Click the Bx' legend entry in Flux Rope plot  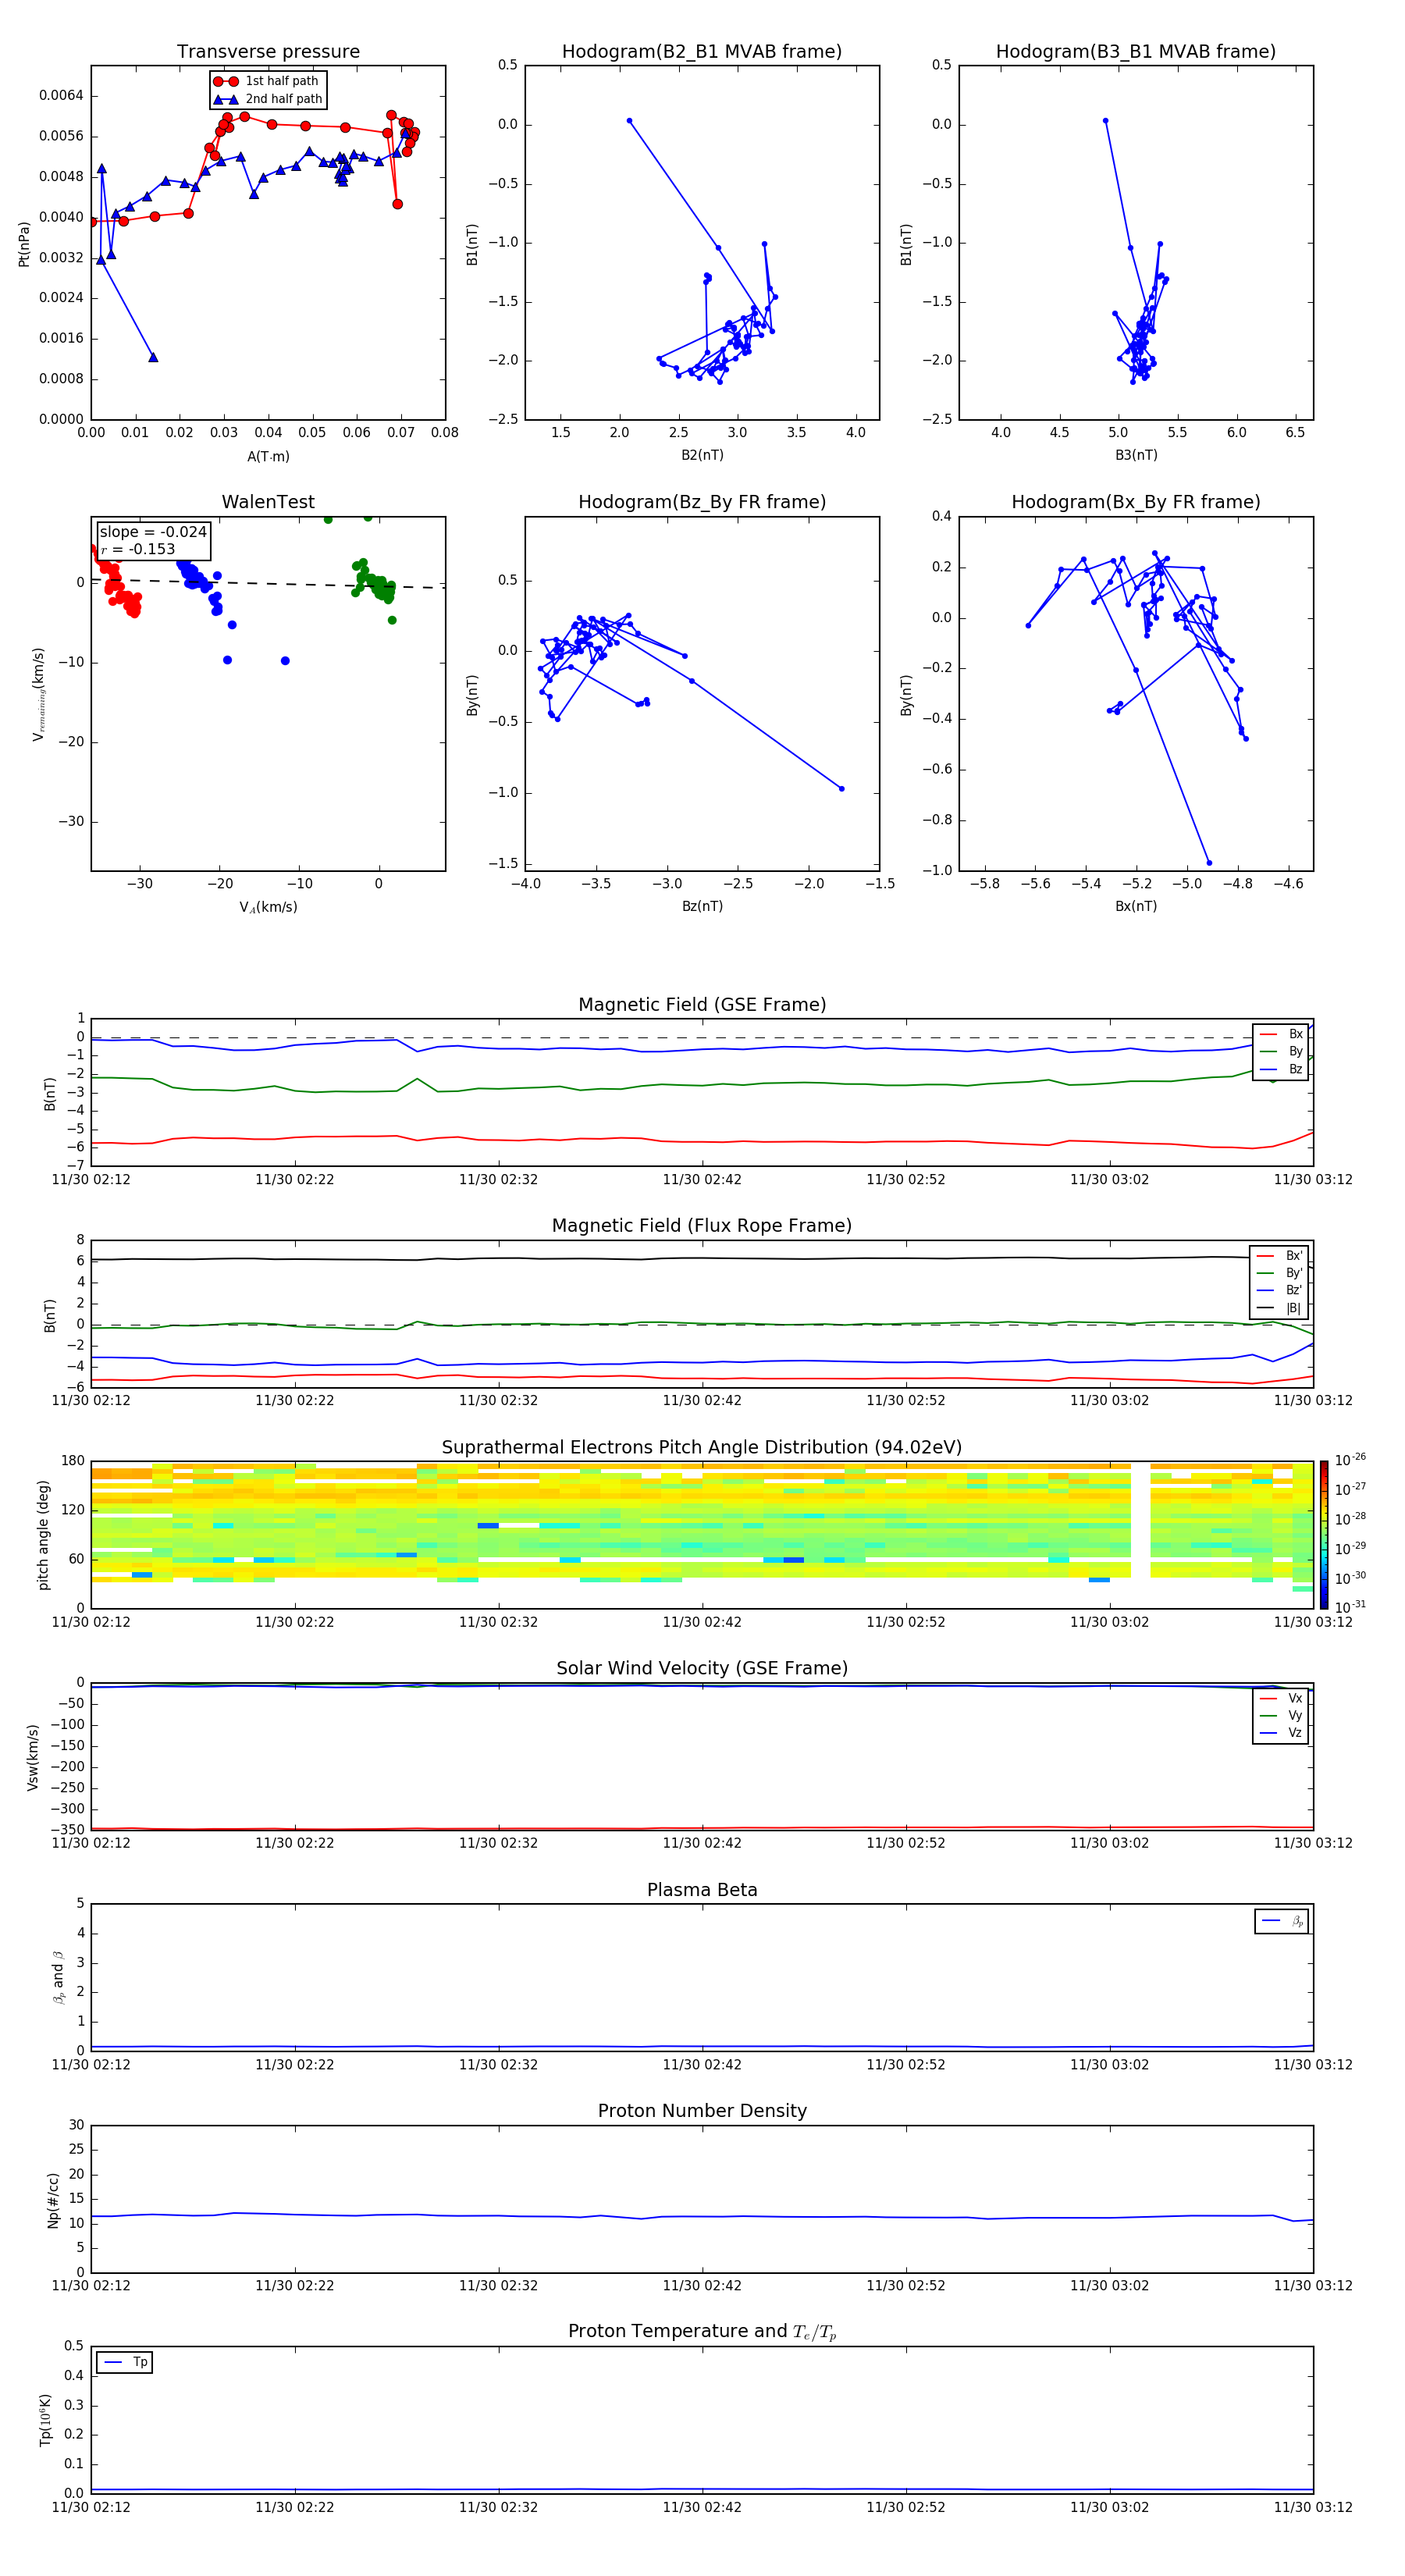click(1279, 1256)
